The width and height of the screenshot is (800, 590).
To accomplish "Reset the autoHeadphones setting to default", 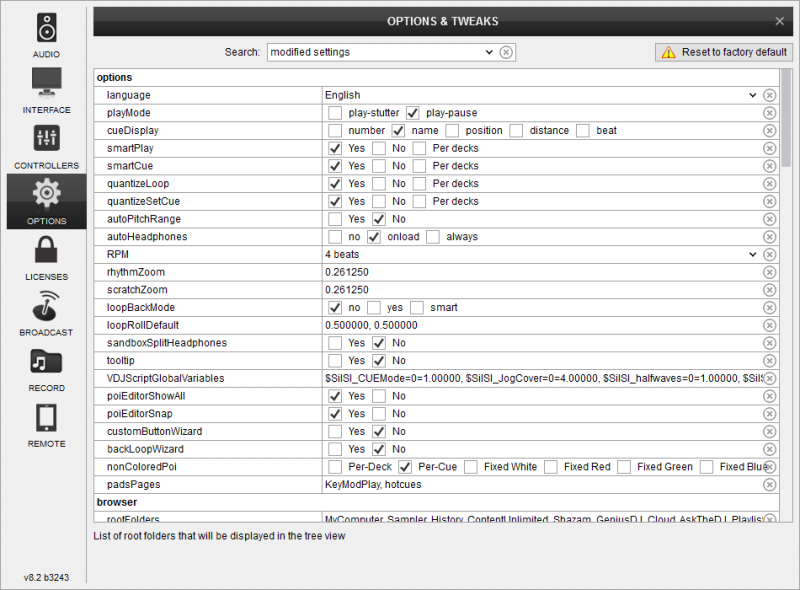I will [769, 237].
